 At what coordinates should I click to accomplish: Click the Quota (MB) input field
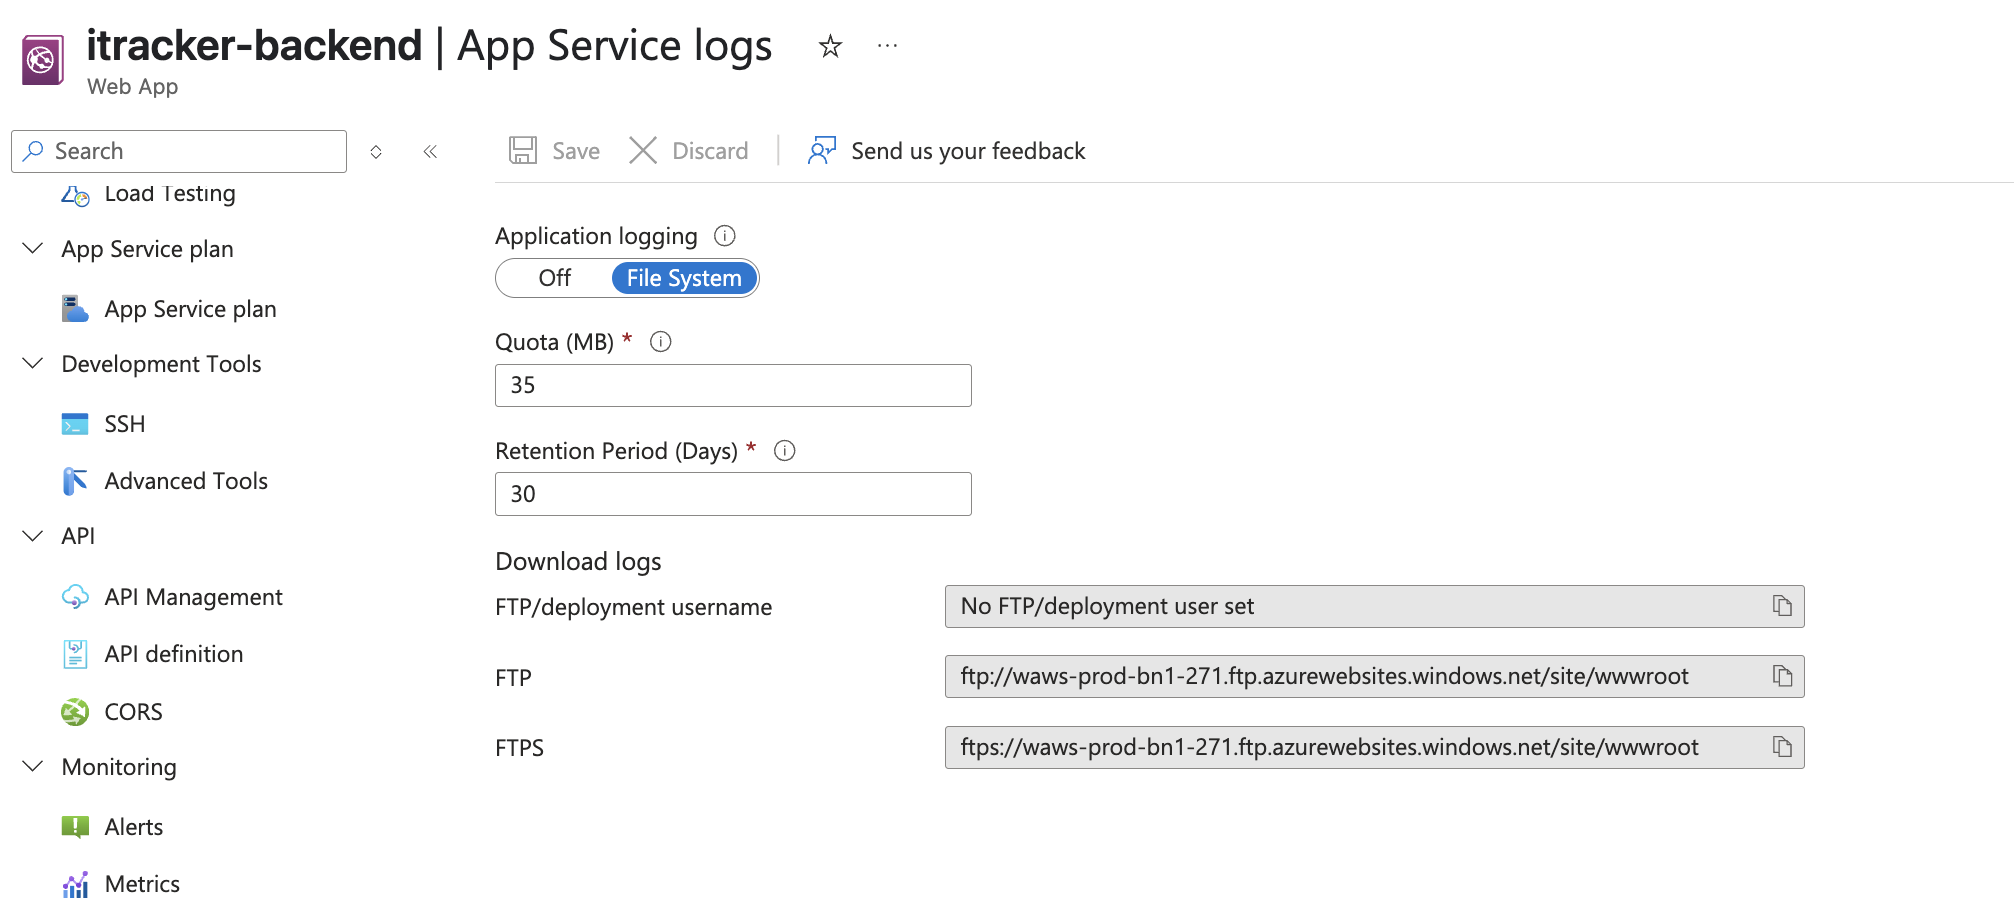[x=733, y=386]
